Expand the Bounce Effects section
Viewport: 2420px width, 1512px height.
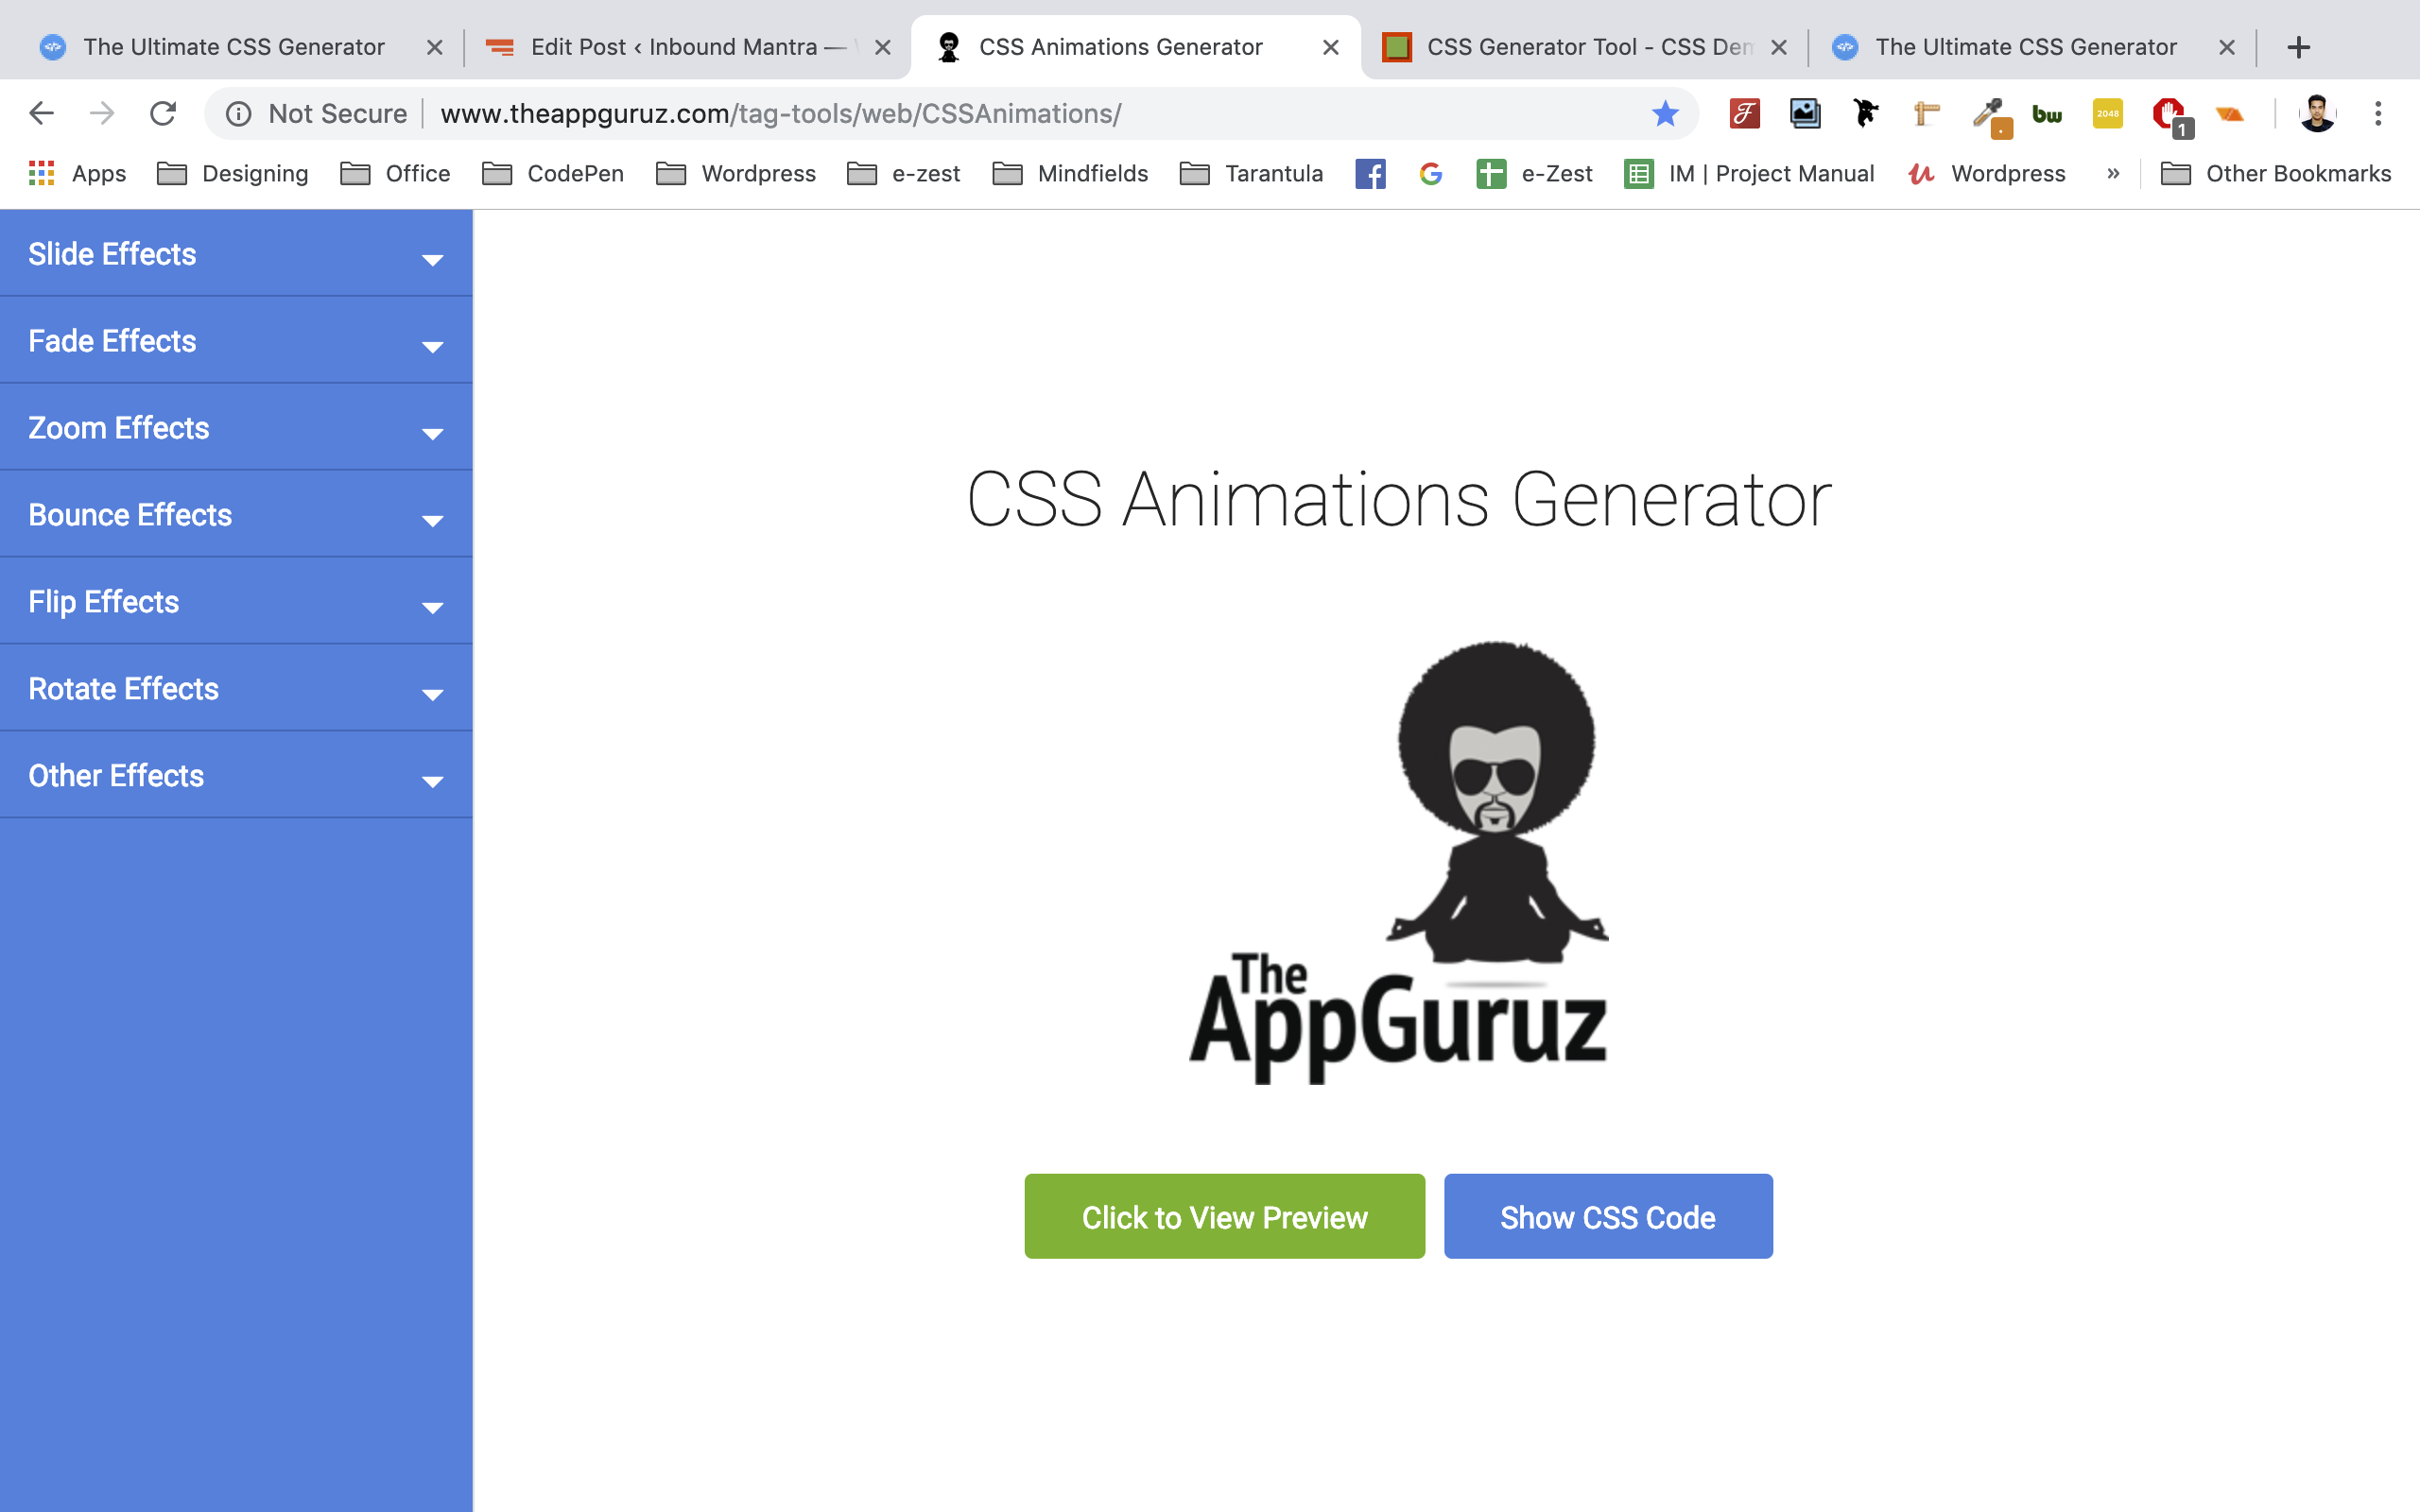click(x=236, y=515)
